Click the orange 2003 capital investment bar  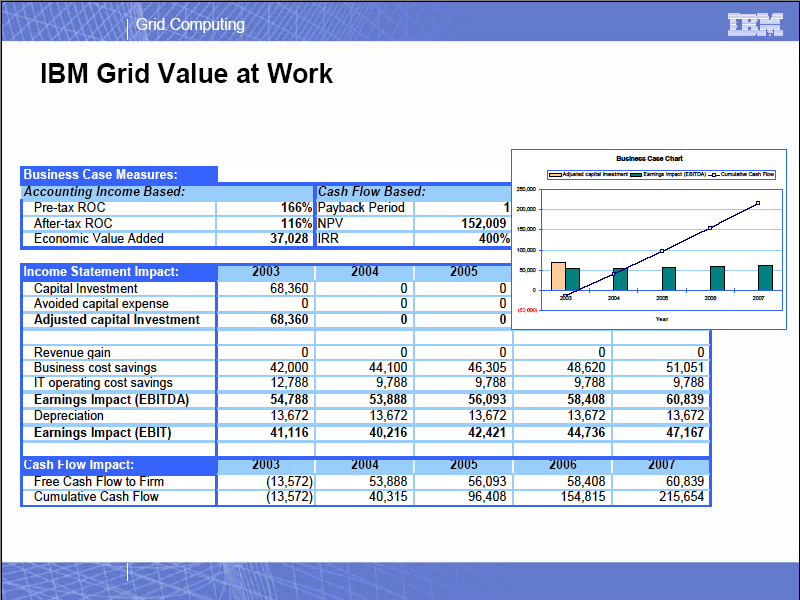click(x=558, y=277)
